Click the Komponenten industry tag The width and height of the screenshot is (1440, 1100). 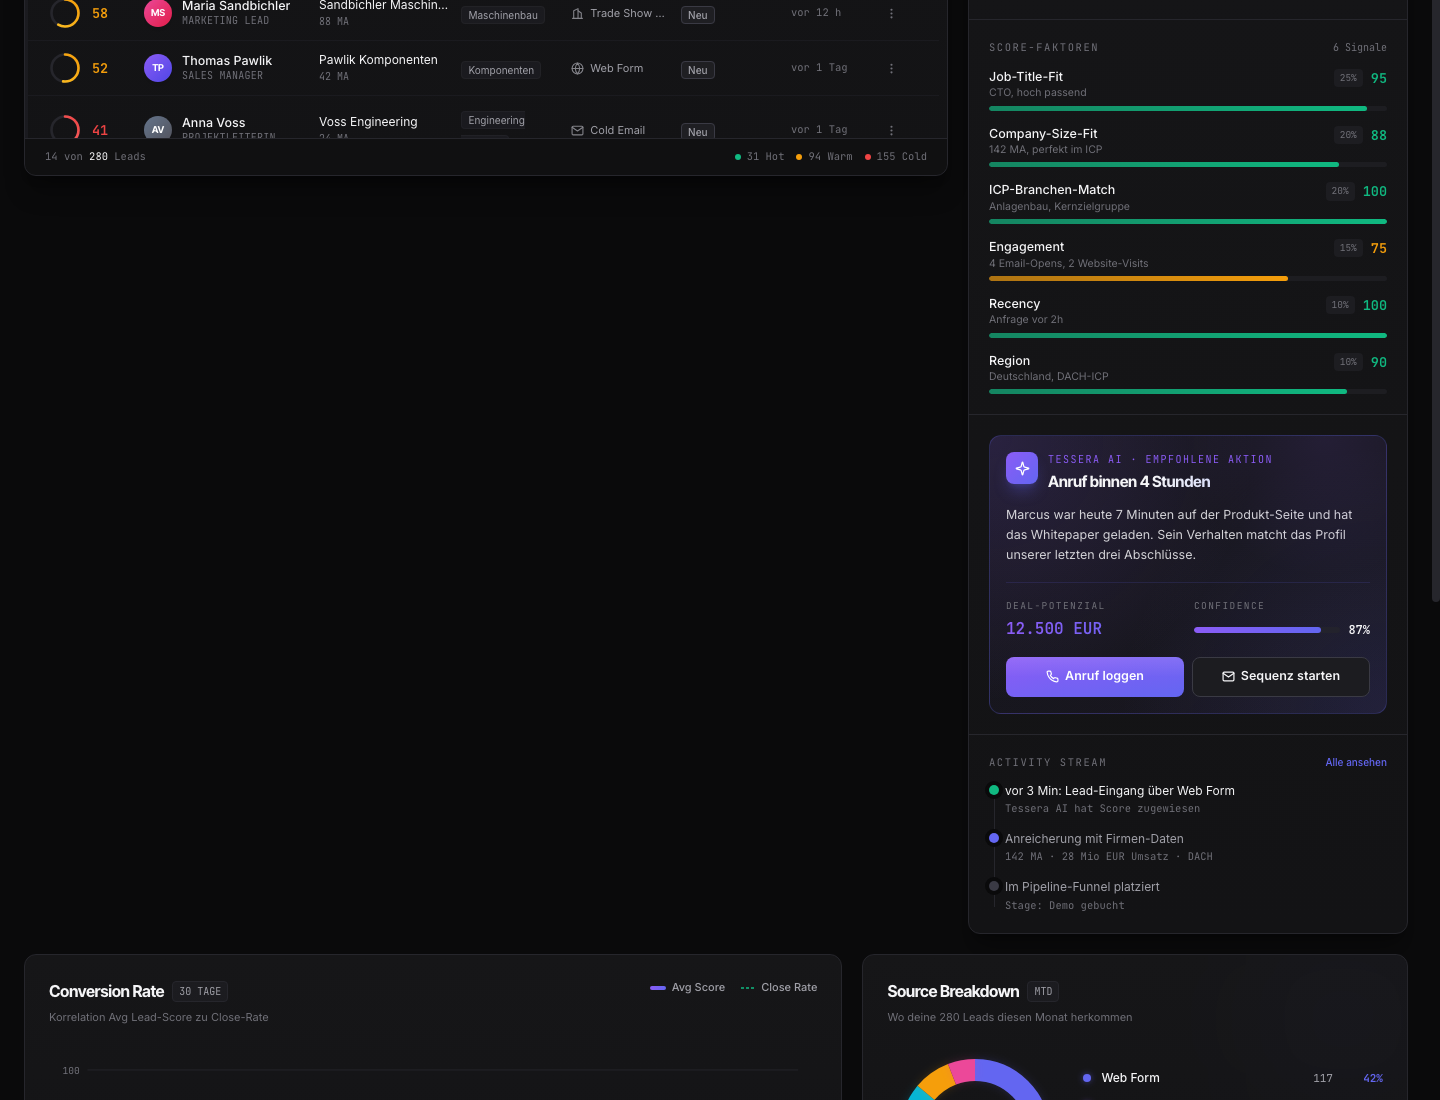(501, 70)
